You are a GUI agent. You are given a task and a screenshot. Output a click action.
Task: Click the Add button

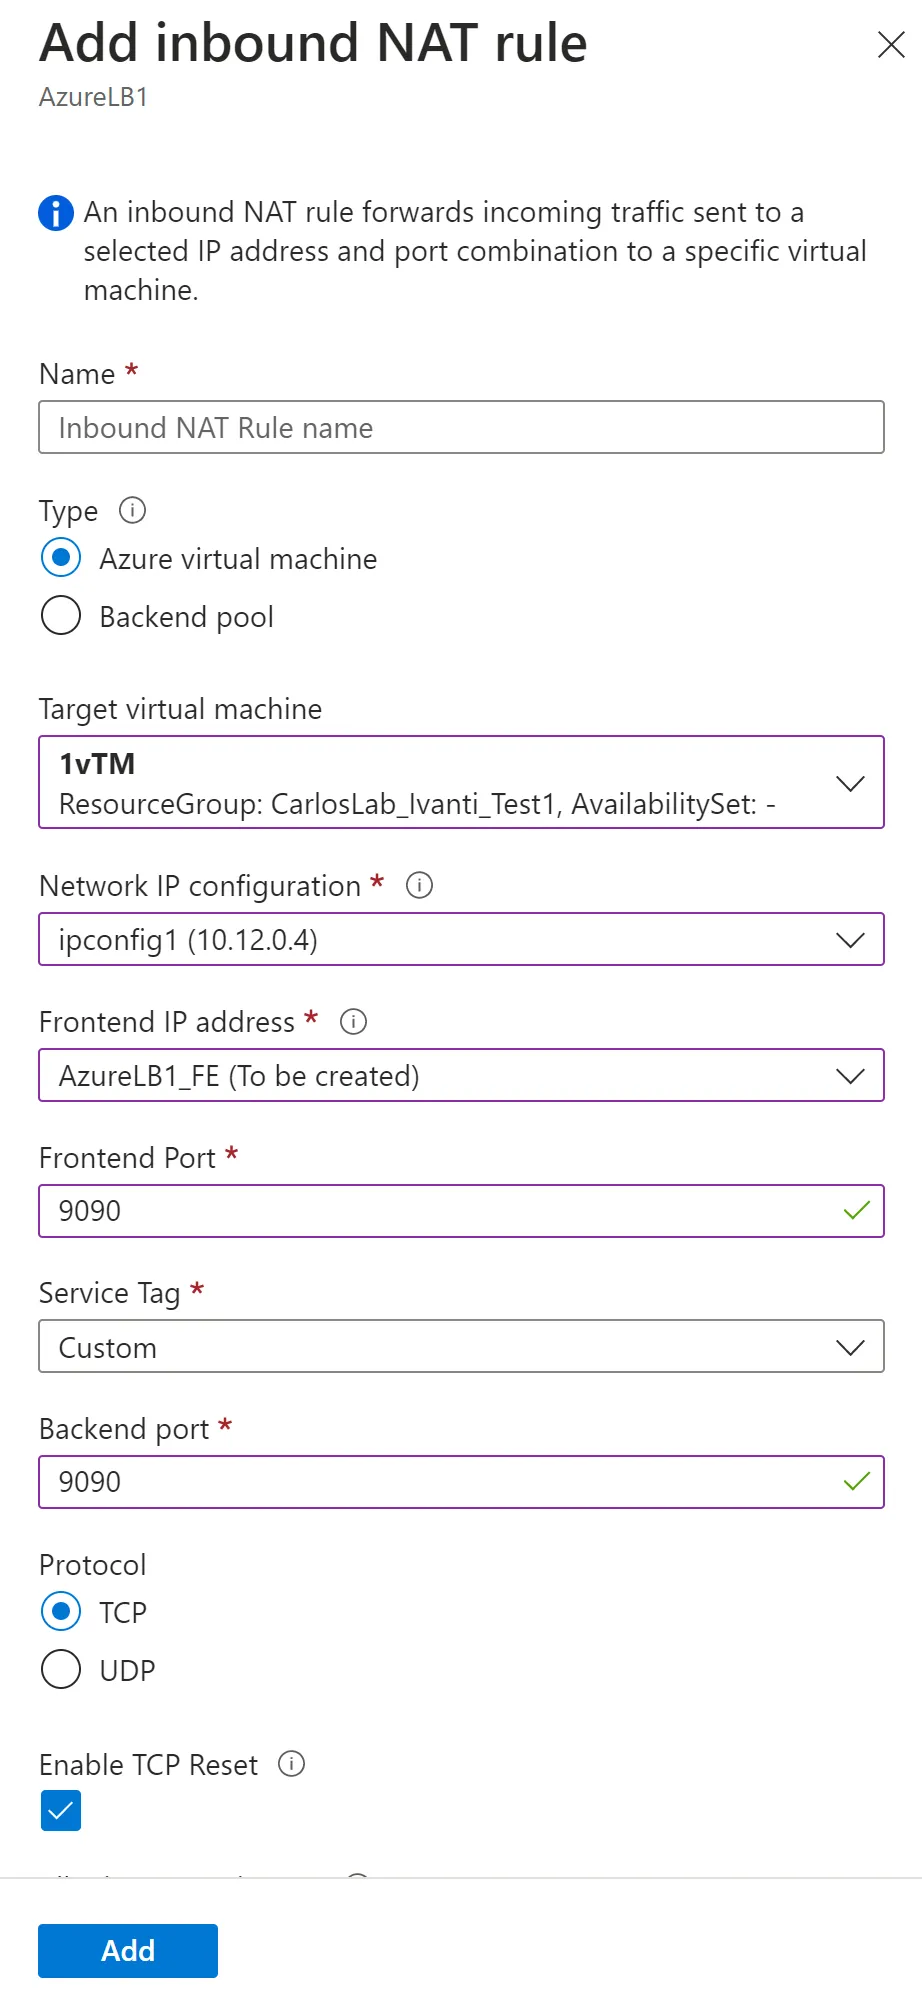click(x=128, y=1951)
